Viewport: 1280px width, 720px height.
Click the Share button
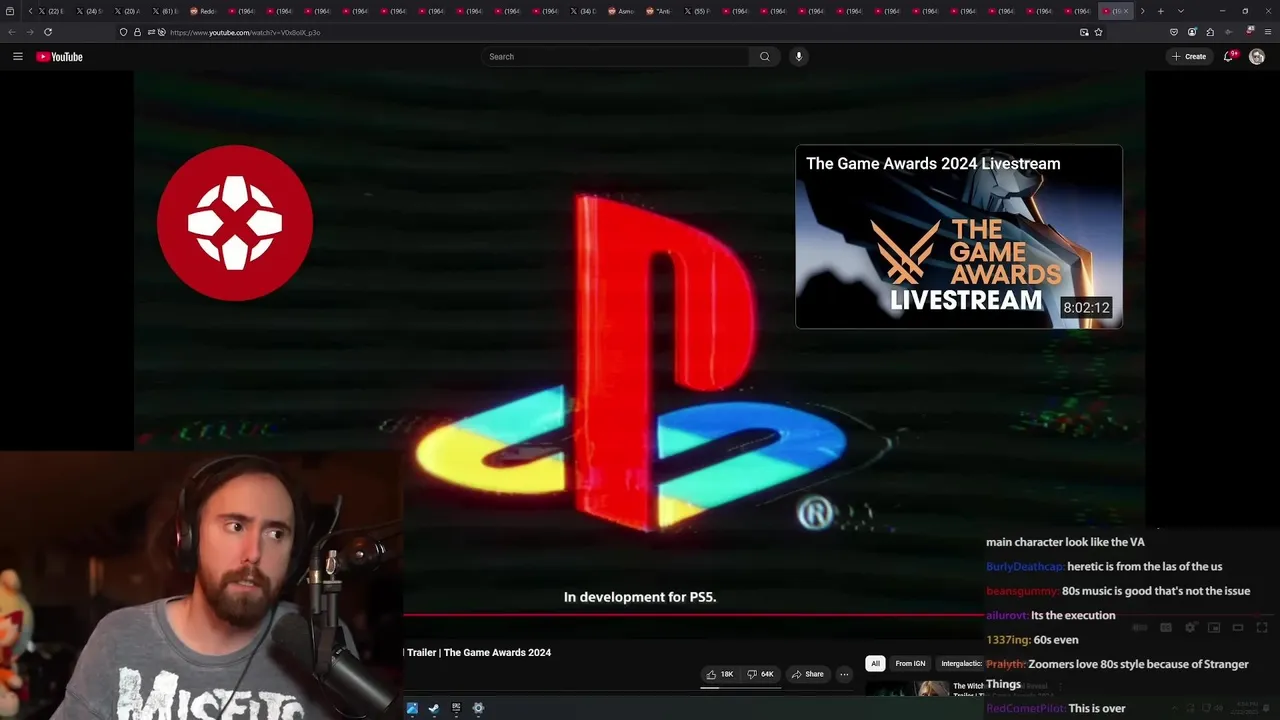coord(807,674)
